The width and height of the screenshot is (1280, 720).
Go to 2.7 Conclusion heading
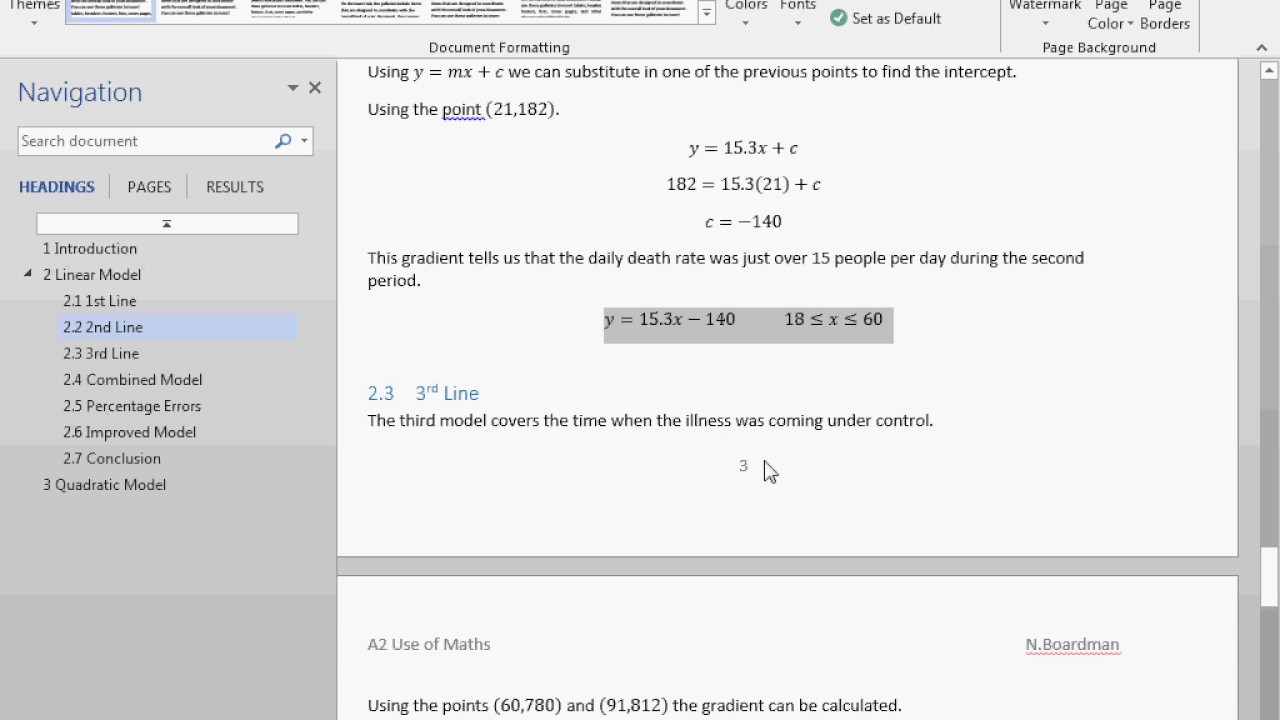click(x=112, y=458)
